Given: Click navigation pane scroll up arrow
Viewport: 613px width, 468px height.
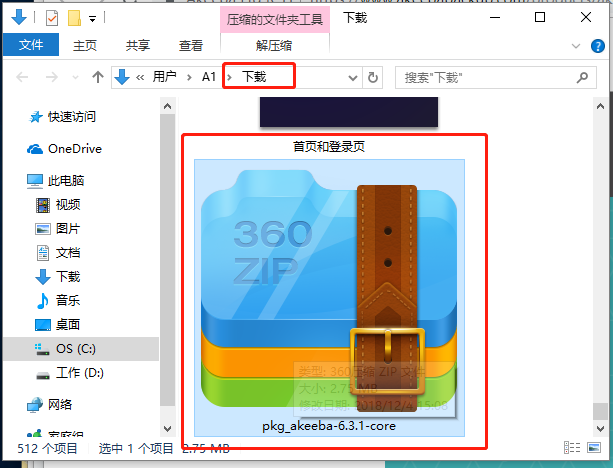Looking at the screenshot, I should click(x=167, y=106).
